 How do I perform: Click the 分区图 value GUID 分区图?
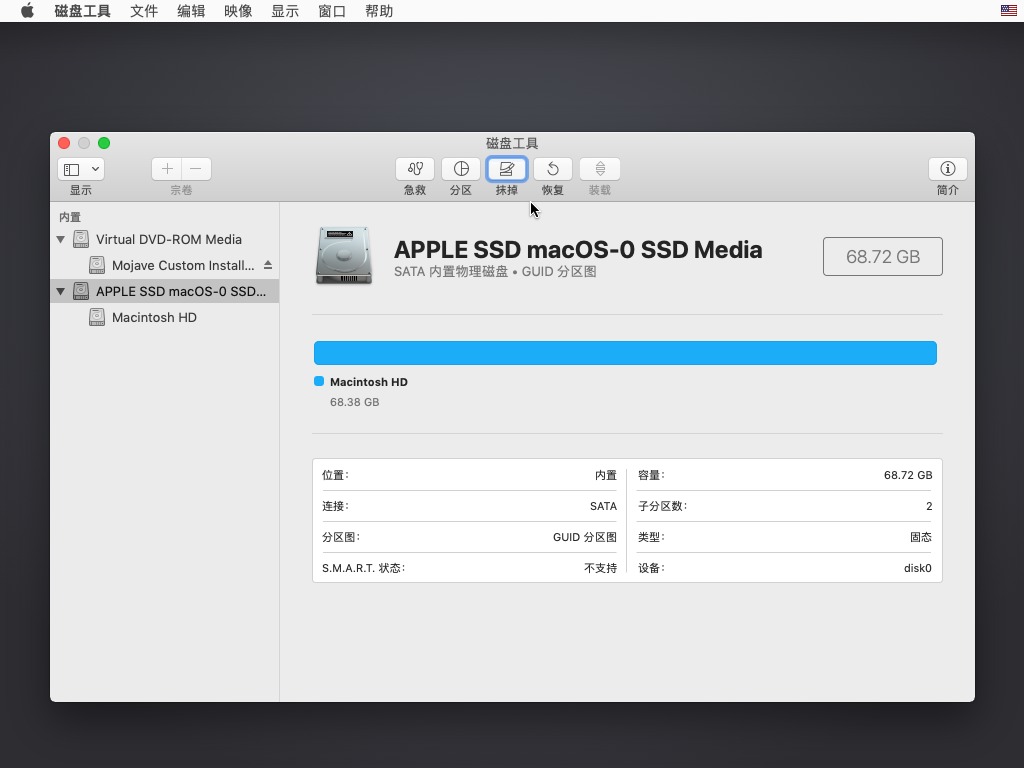(584, 537)
